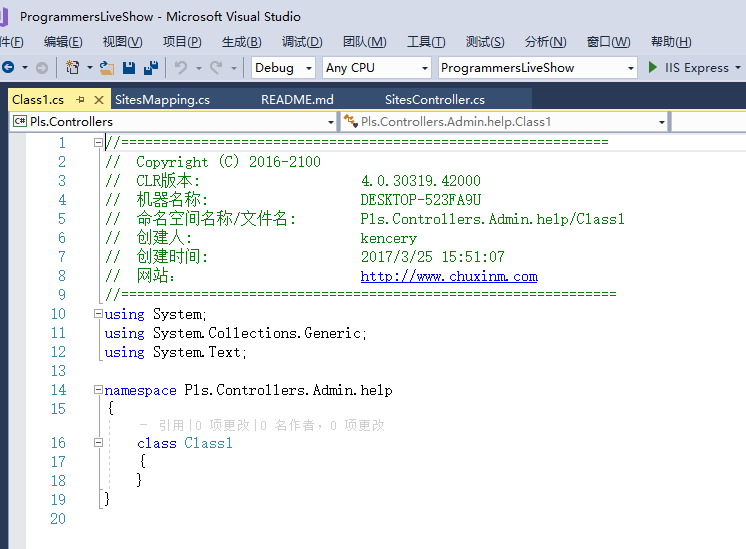Click the navigate backward arrow icon
This screenshot has height=549, width=746.
(x=8, y=68)
